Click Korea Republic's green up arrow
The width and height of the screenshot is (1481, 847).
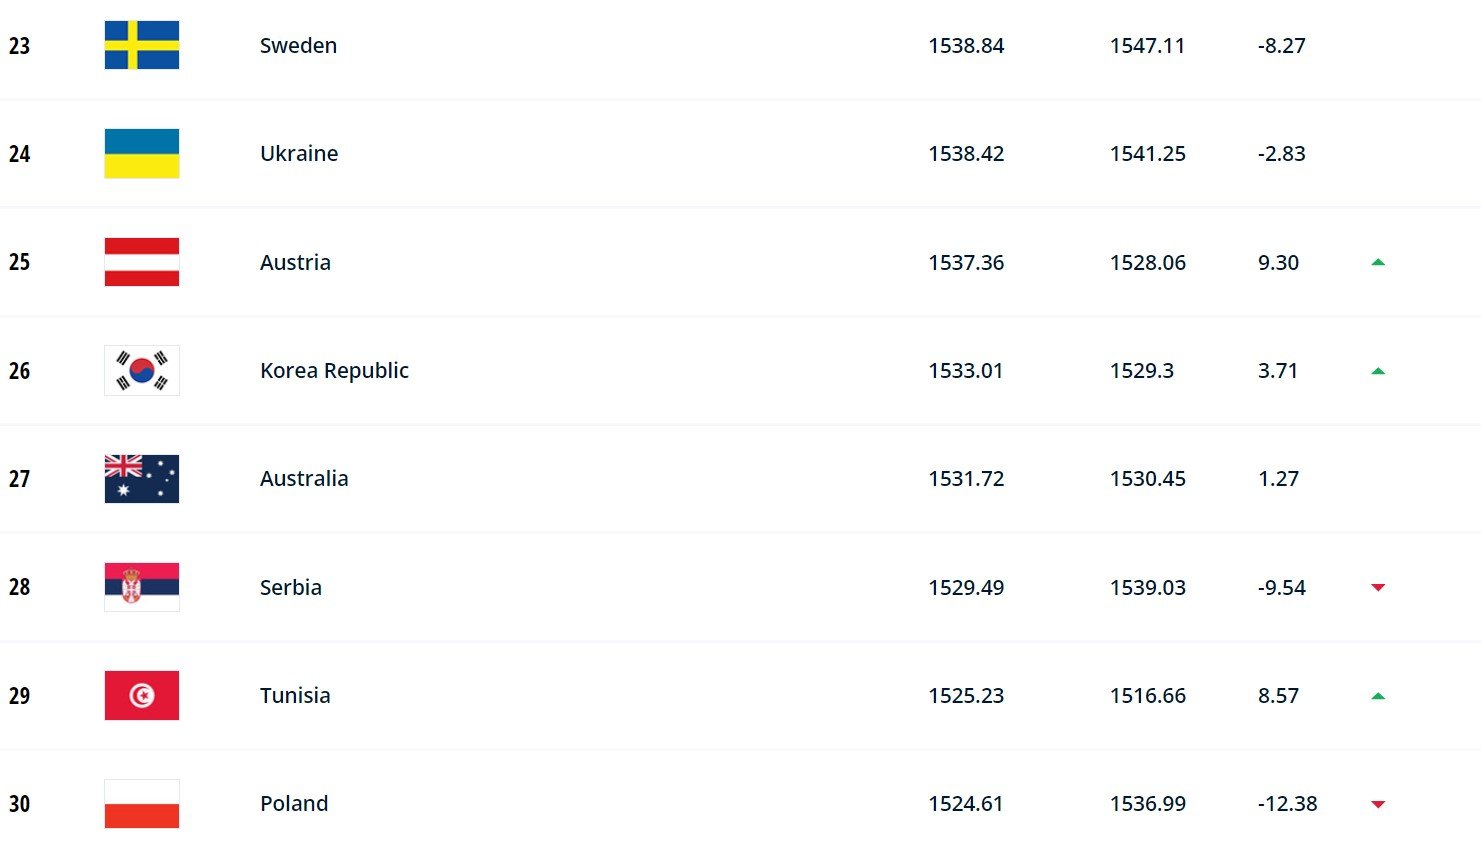tap(1378, 371)
